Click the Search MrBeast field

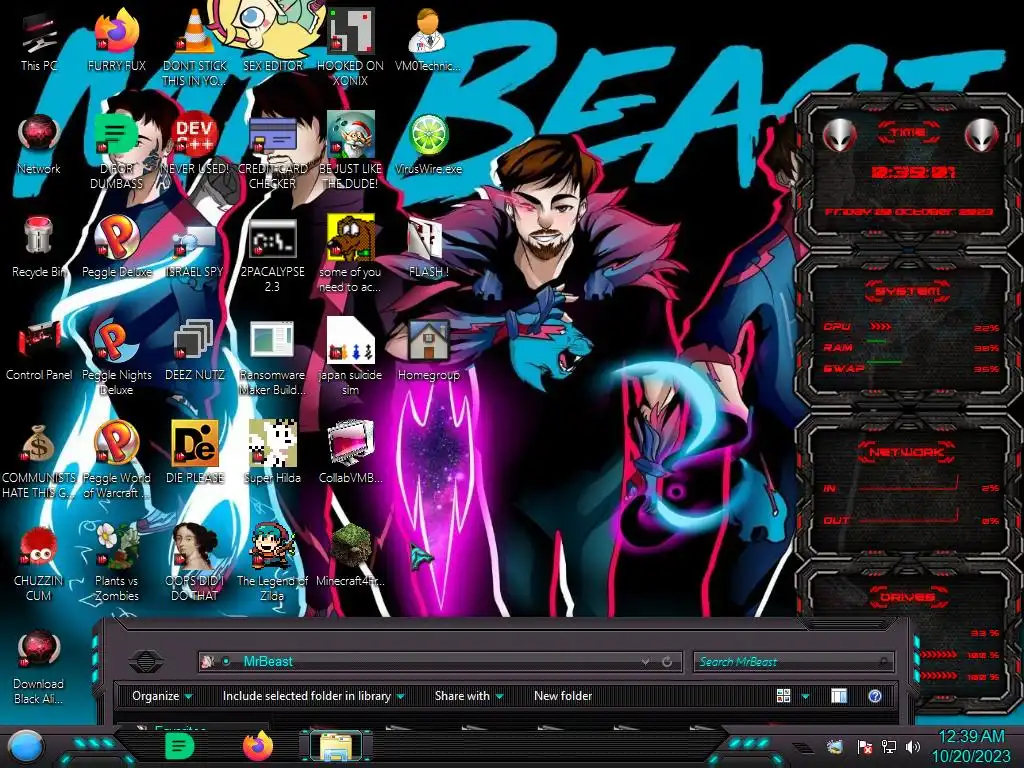pyautogui.click(x=793, y=662)
